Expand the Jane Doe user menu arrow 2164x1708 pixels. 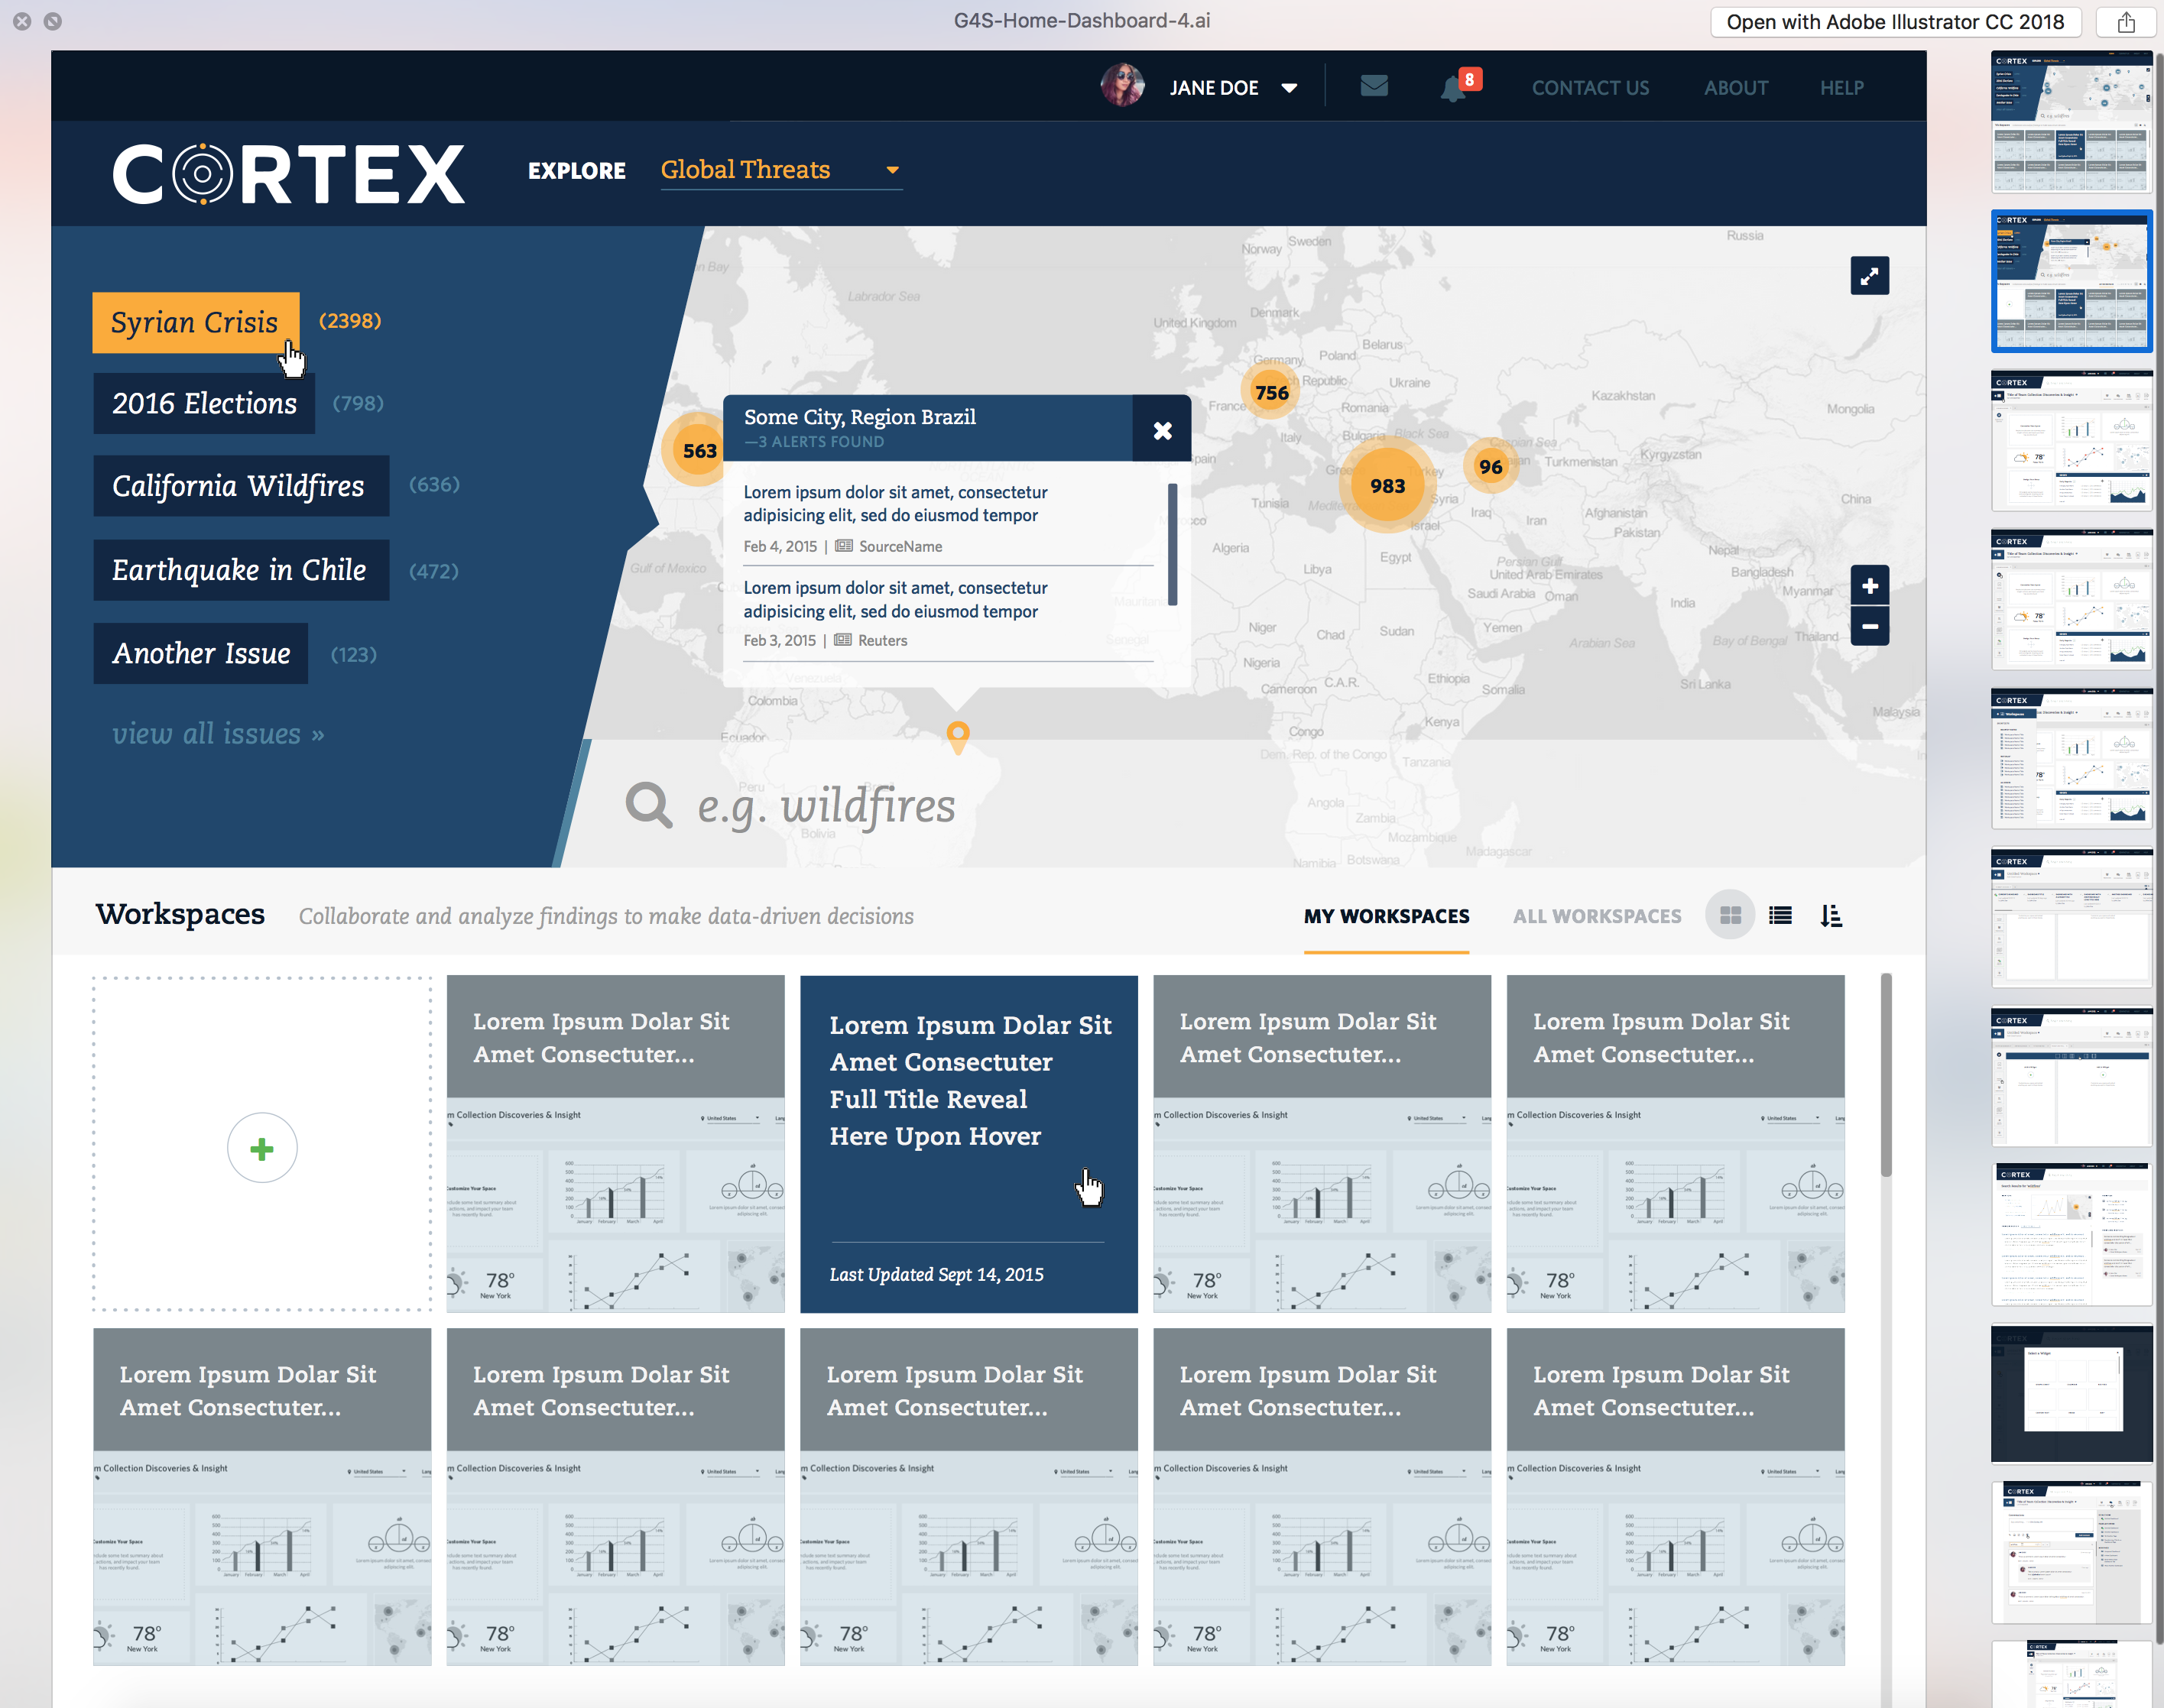point(1289,88)
